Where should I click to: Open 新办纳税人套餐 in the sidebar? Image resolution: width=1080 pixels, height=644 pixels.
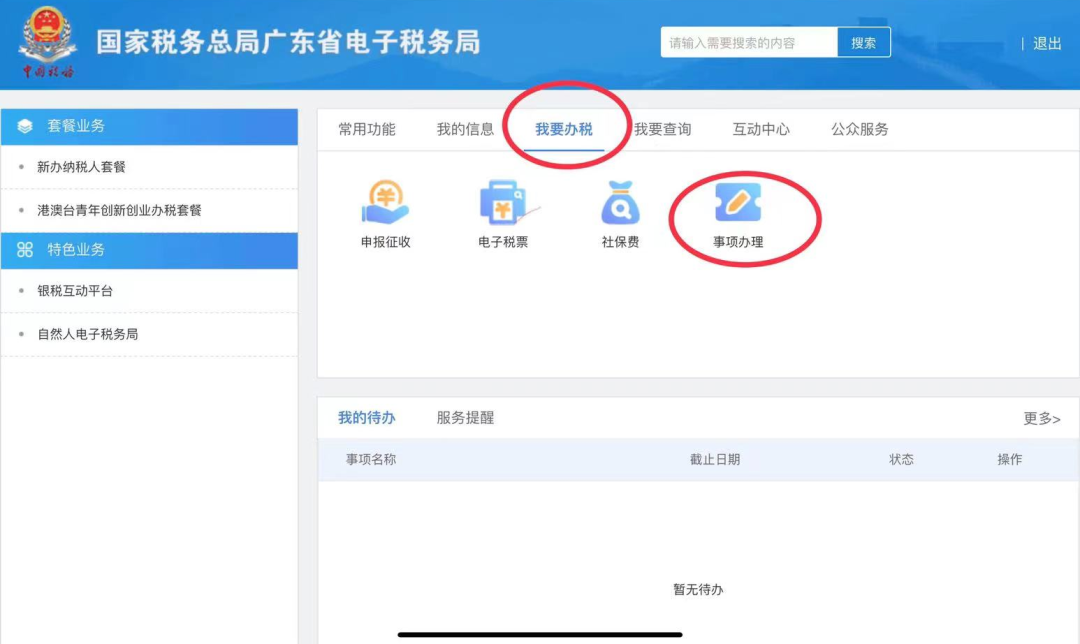point(81,167)
